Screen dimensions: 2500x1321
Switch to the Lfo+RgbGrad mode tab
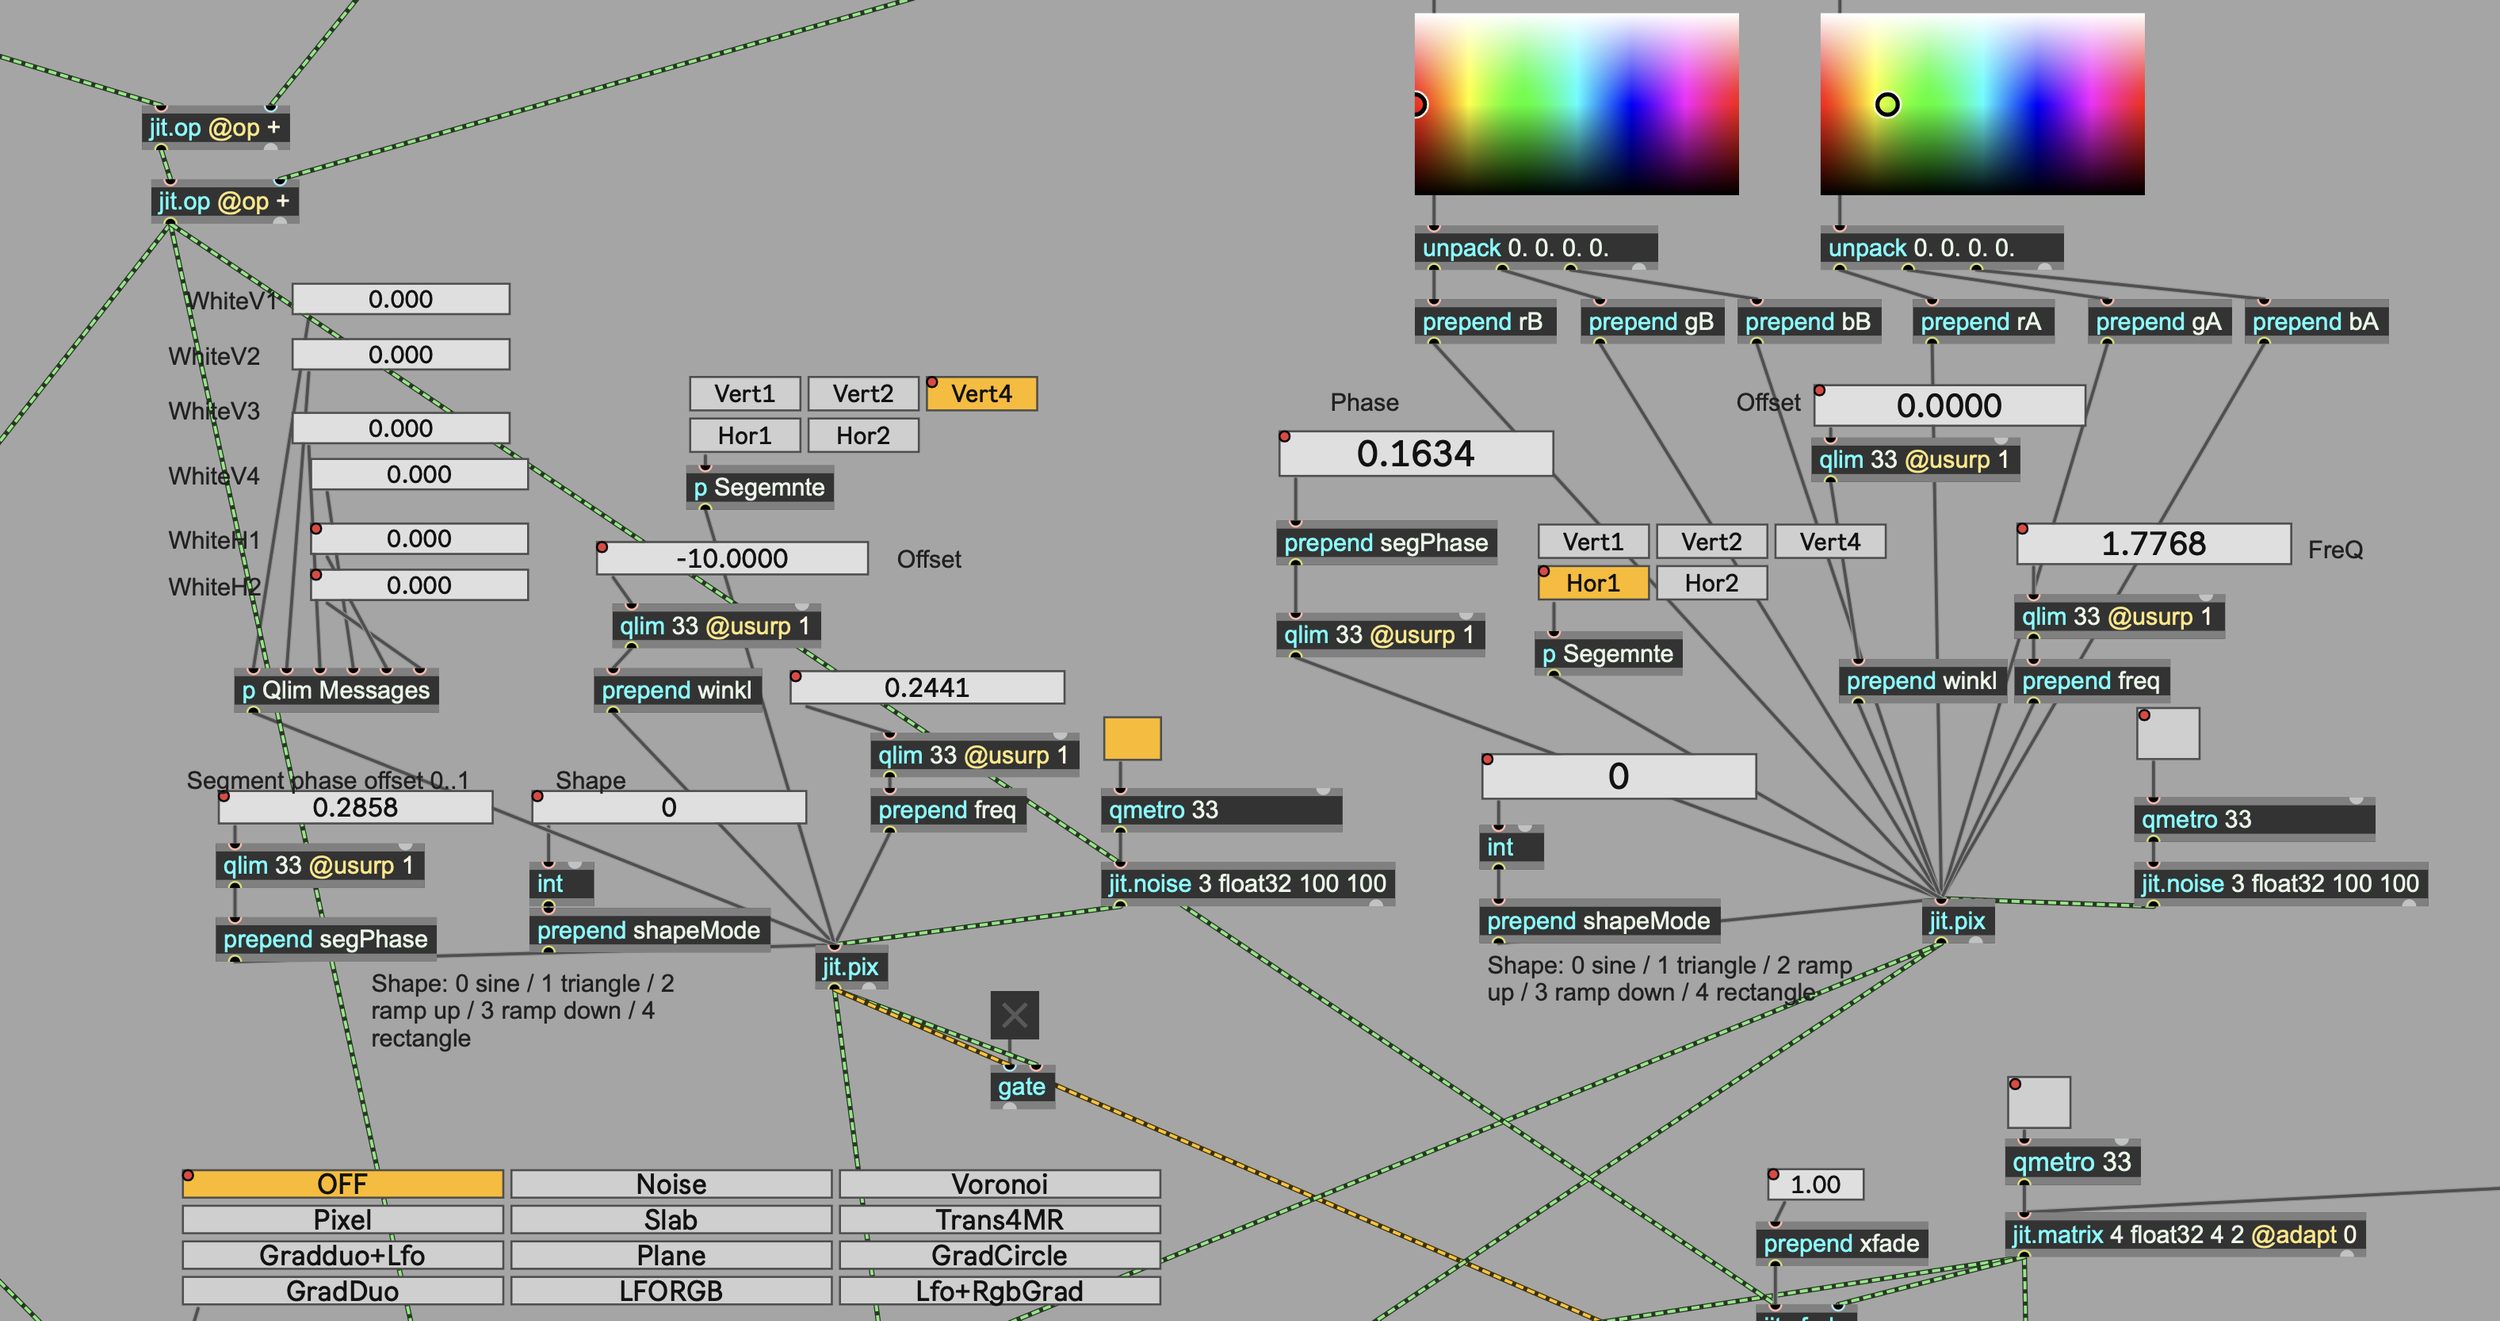(x=999, y=1291)
